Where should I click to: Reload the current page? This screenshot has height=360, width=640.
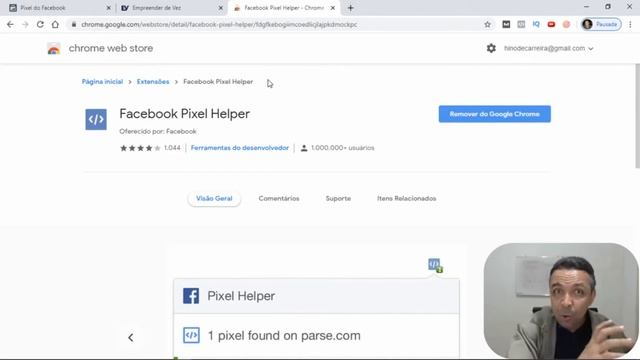[x=40, y=24]
